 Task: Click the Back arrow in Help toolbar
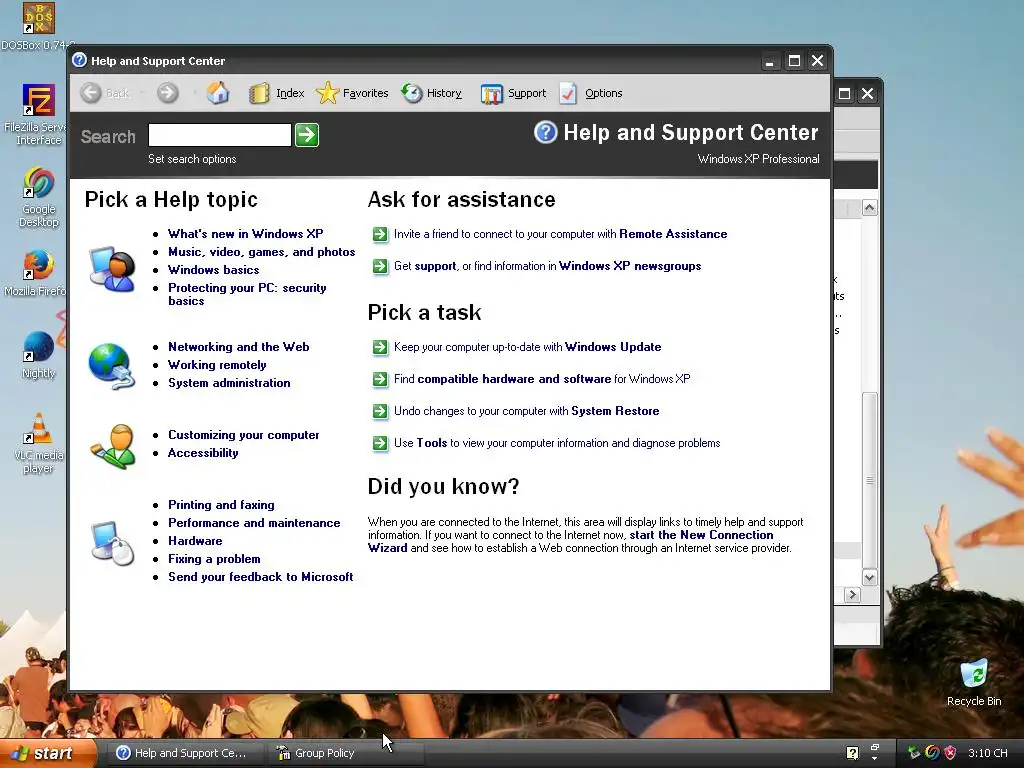[x=91, y=93]
